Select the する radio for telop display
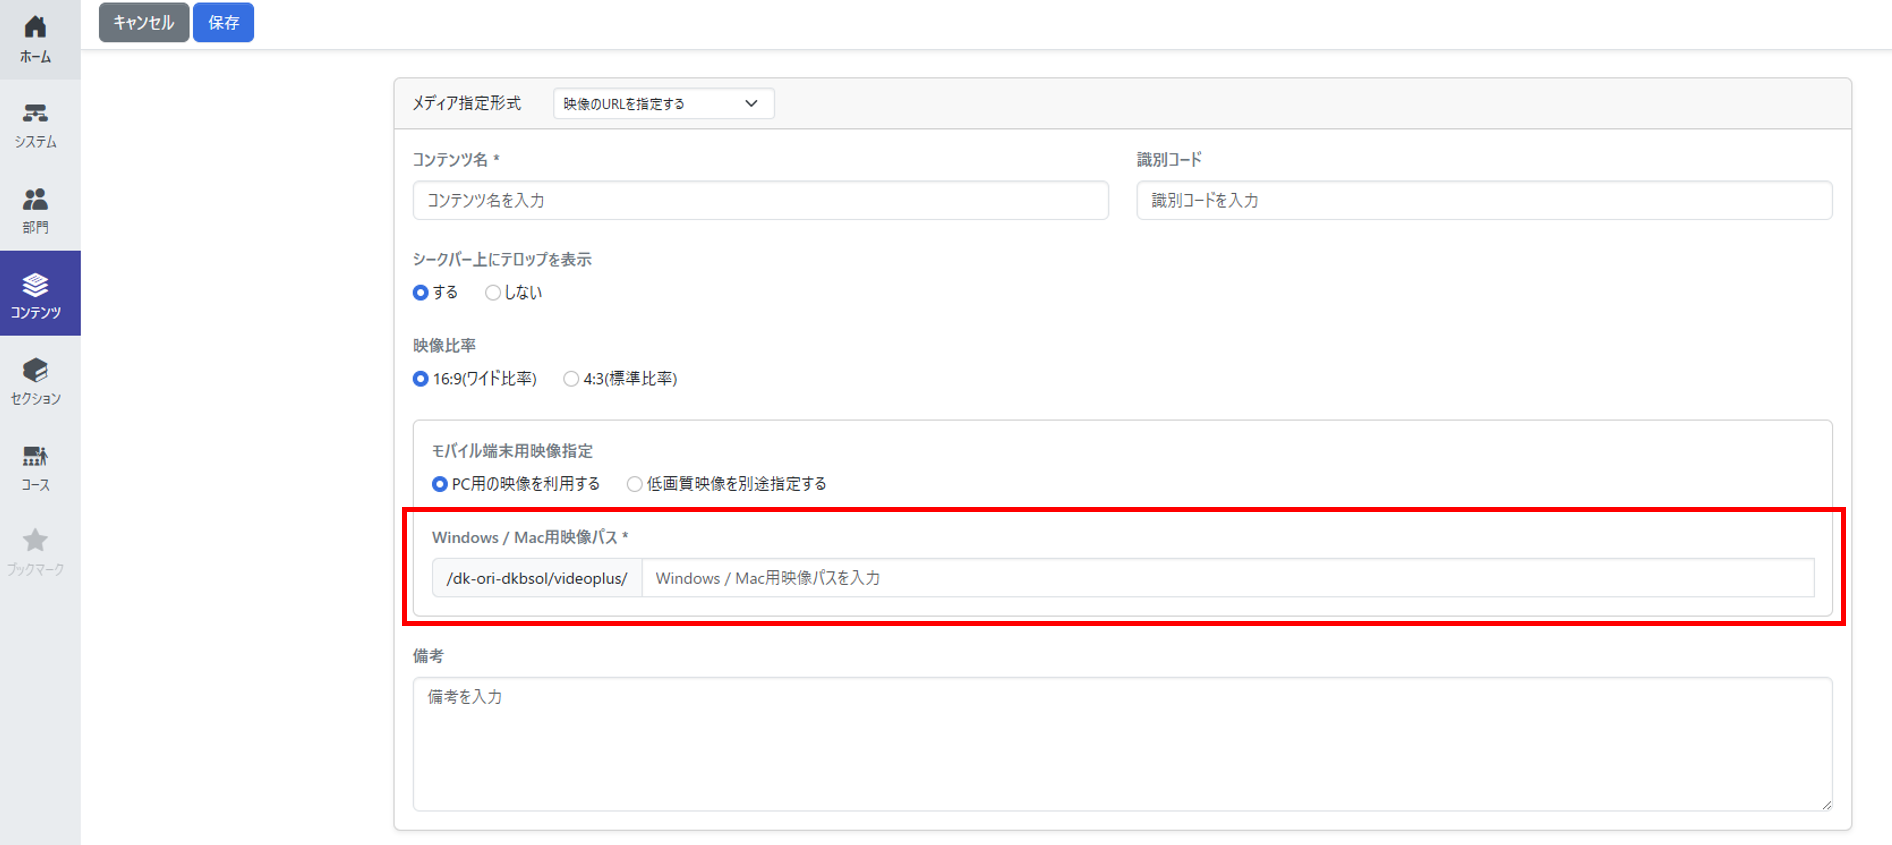 tap(421, 293)
